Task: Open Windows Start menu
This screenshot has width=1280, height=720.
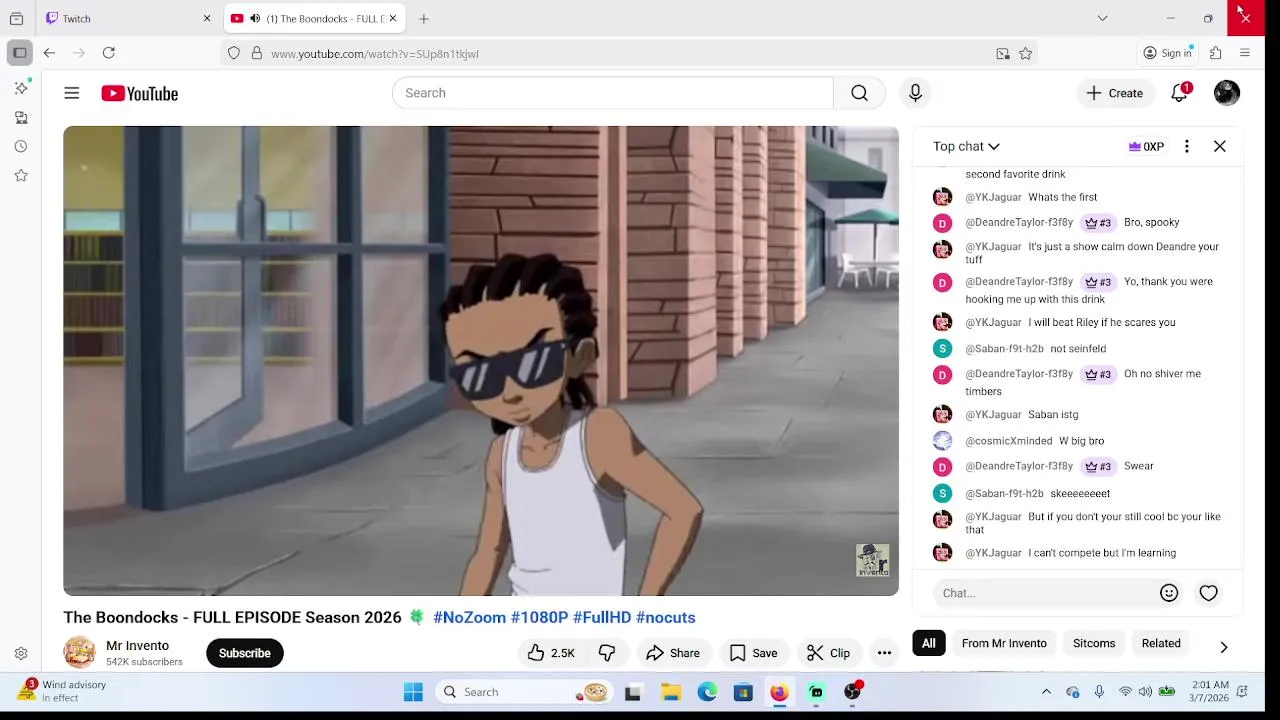Action: tap(413, 692)
